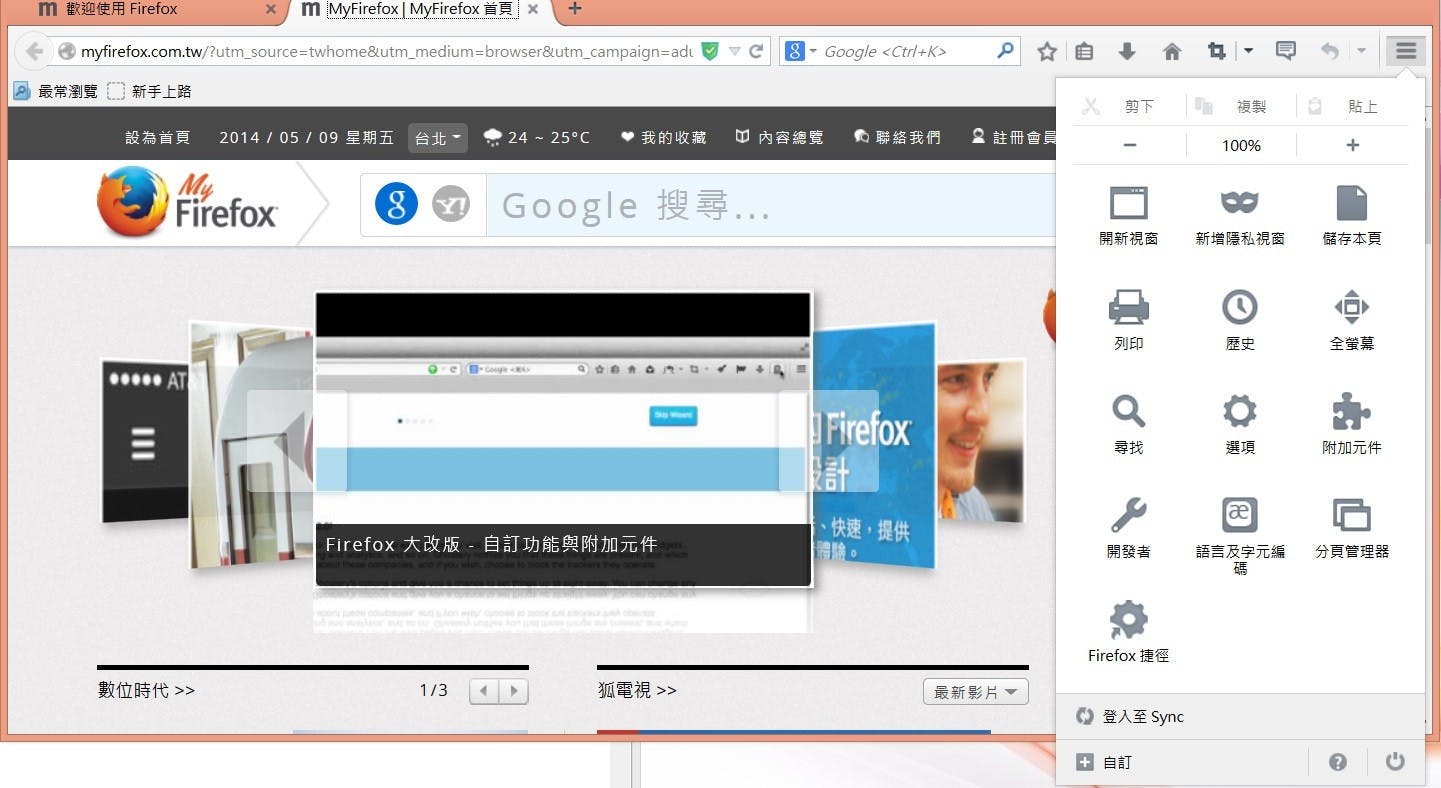Click 內容總覽 link
This screenshot has height=788, width=1441.
coord(779,137)
